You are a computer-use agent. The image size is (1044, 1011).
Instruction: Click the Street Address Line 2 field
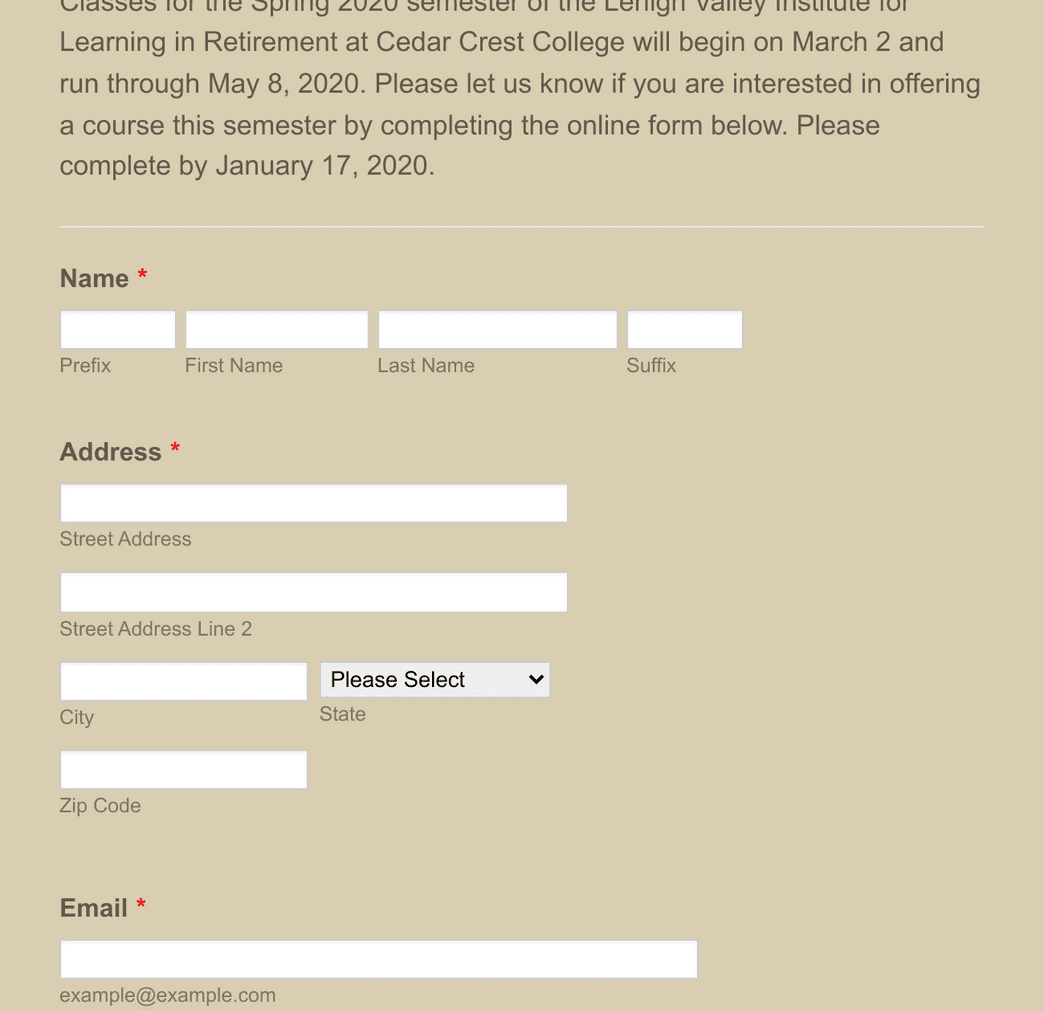[x=313, y=592]
